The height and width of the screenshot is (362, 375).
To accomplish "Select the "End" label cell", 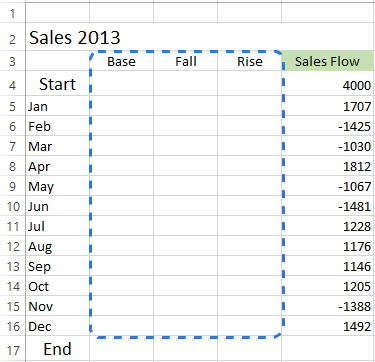I will 57,349.
